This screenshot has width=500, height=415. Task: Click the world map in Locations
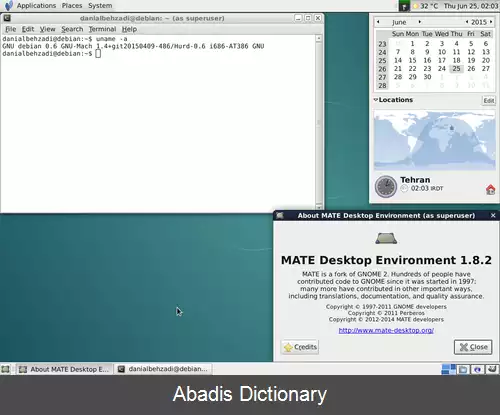(434, 140)
